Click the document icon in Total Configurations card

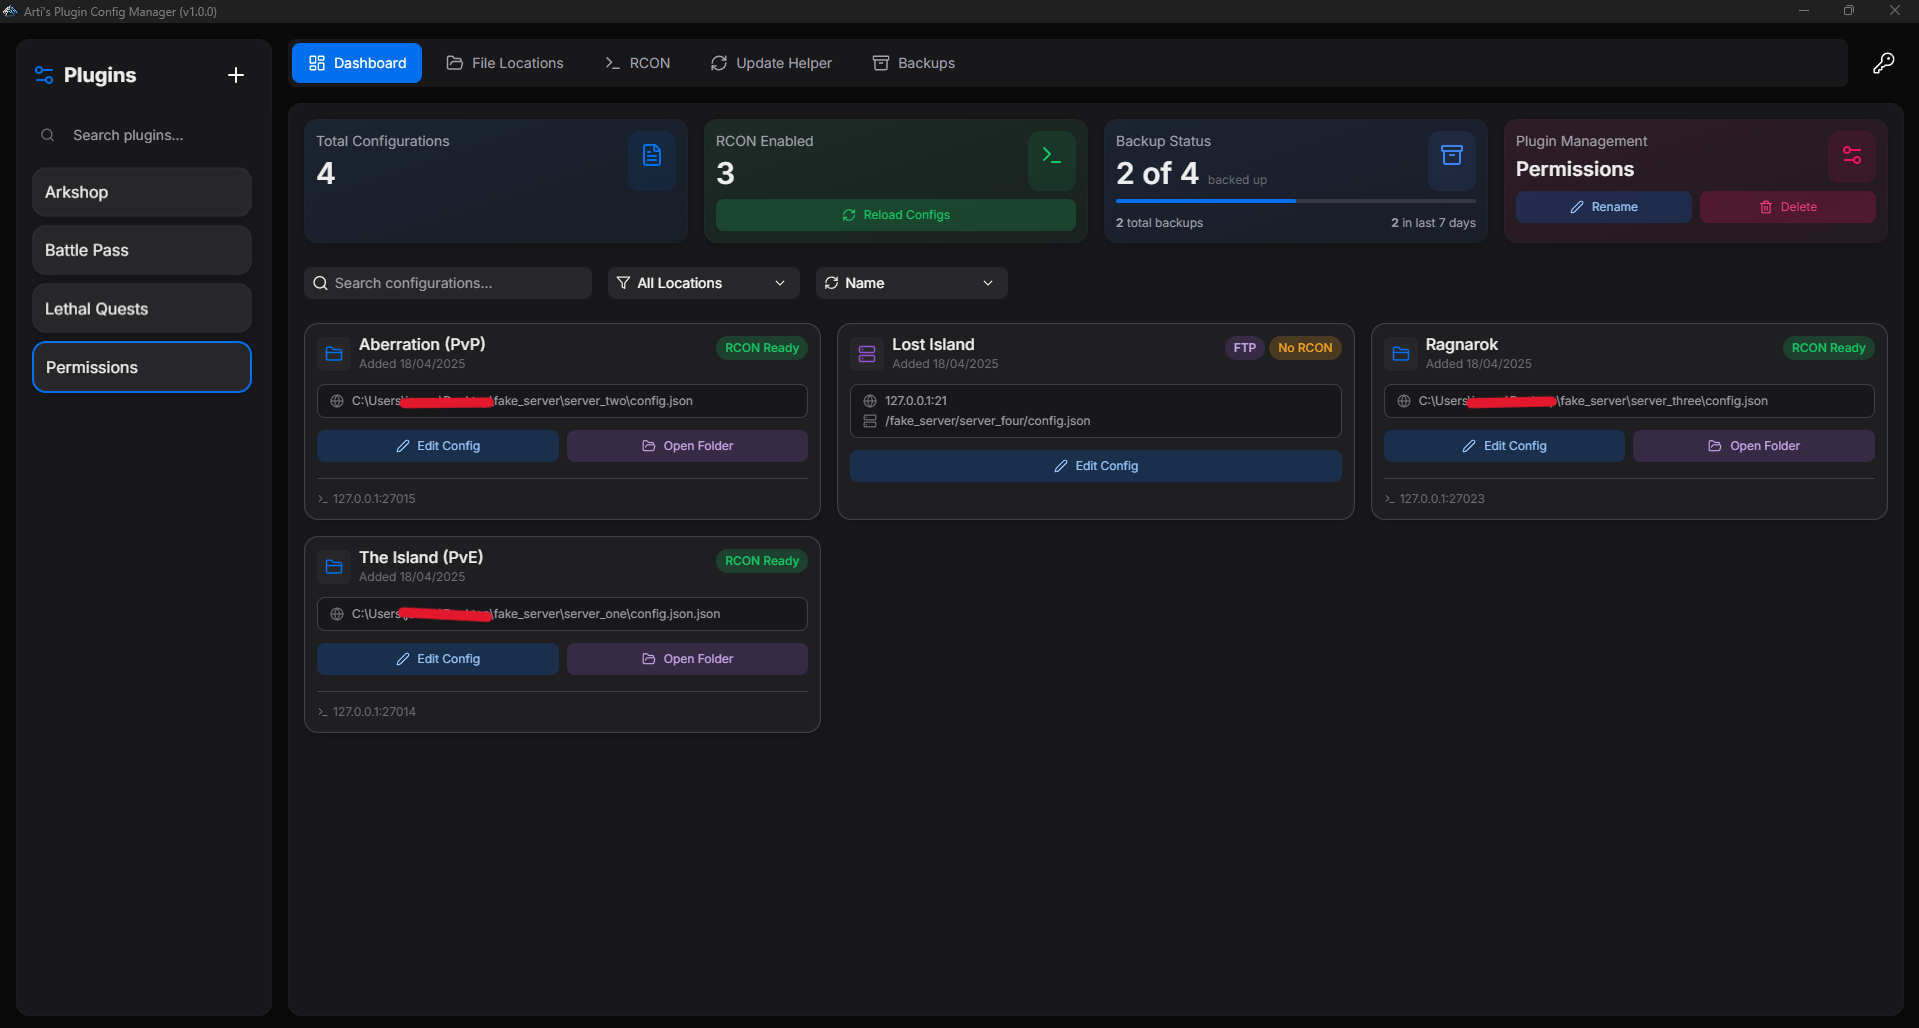(x=652, y=156)
